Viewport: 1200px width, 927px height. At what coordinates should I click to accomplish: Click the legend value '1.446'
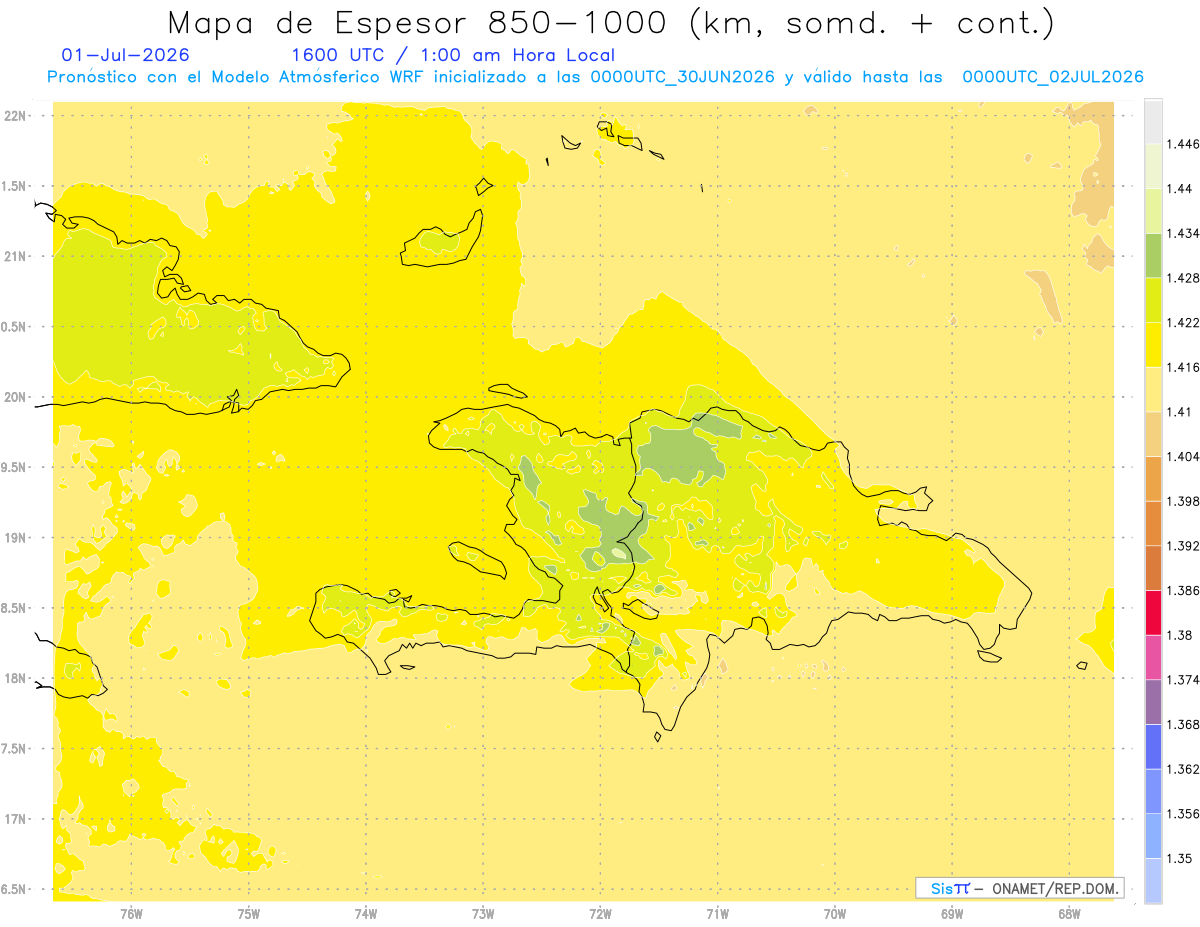click(1183, 144)
